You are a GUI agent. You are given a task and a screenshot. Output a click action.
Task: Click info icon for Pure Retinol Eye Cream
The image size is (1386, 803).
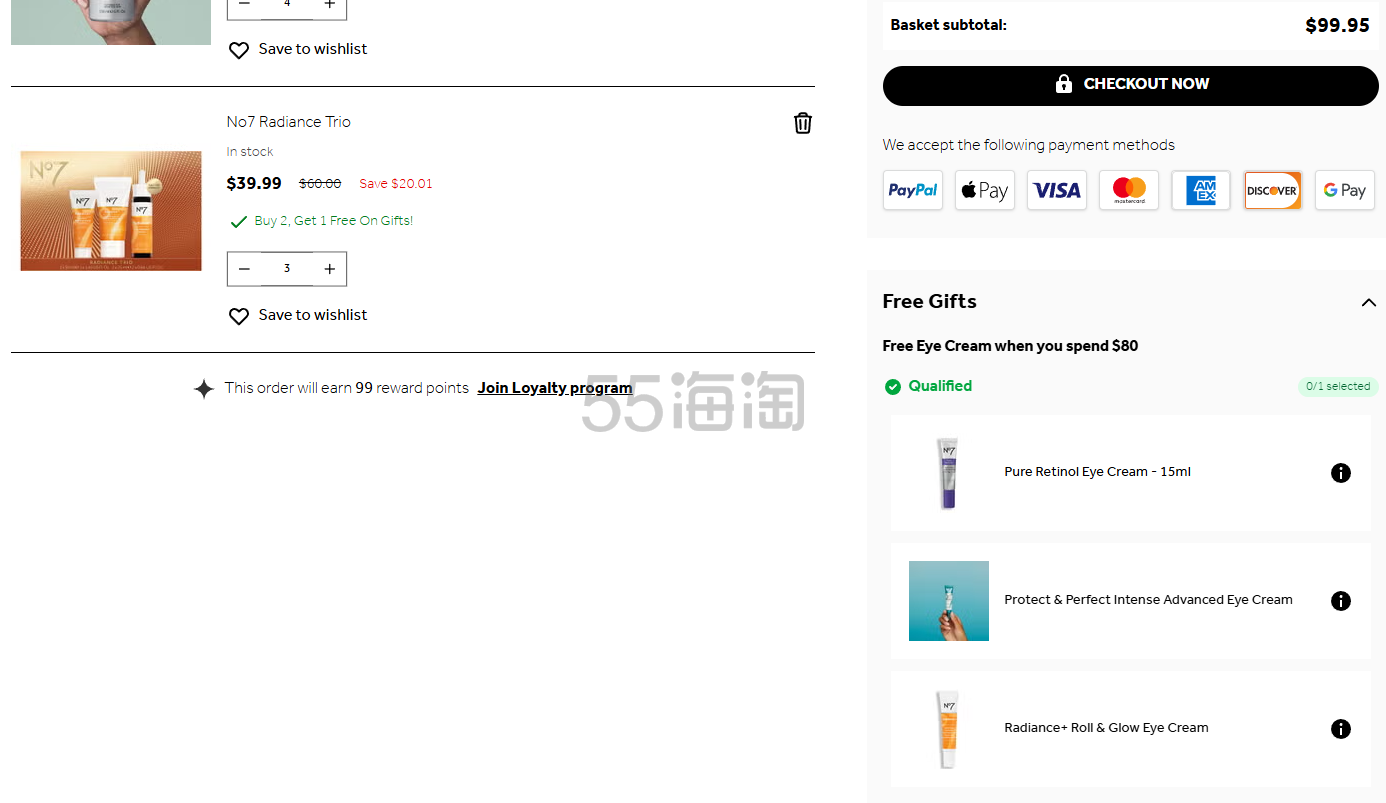tap(1341, 473)
